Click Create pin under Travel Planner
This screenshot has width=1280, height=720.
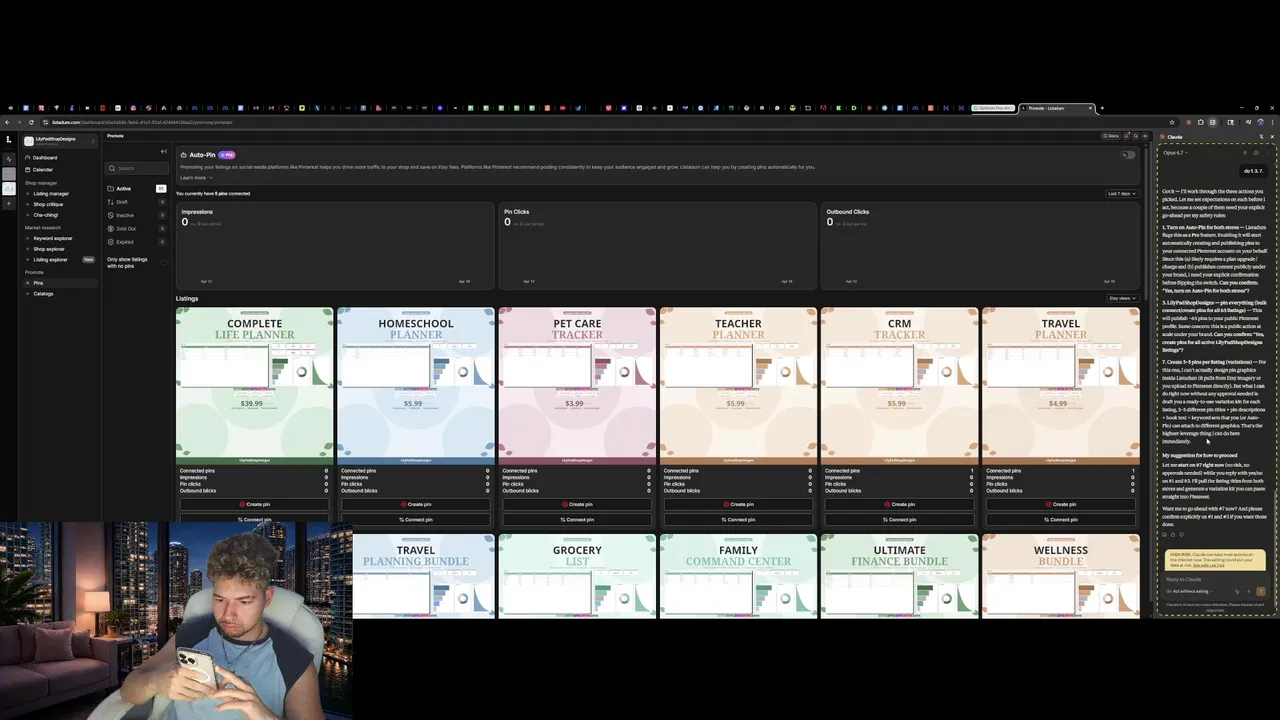(1061, 504)
